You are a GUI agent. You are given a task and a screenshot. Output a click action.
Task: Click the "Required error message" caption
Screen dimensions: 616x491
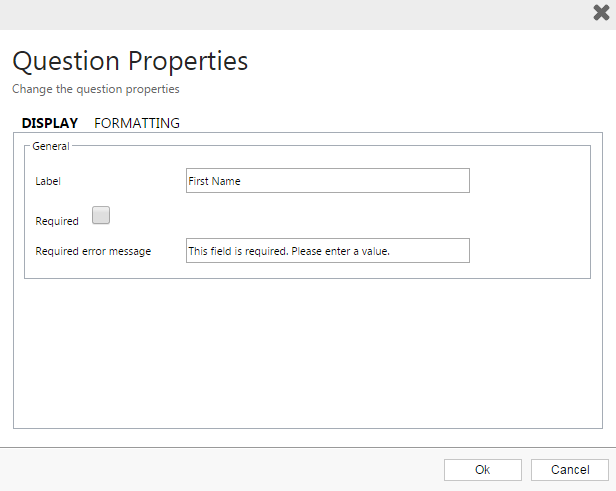point(93,252)
